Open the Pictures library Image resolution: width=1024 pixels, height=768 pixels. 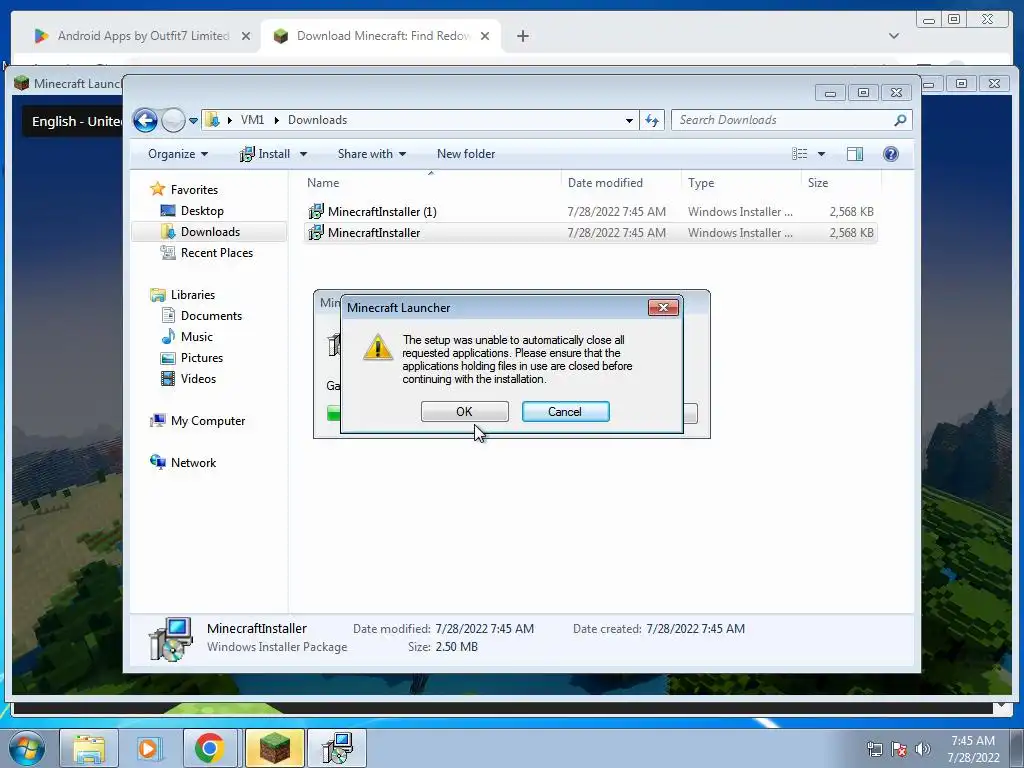point(191,358)
